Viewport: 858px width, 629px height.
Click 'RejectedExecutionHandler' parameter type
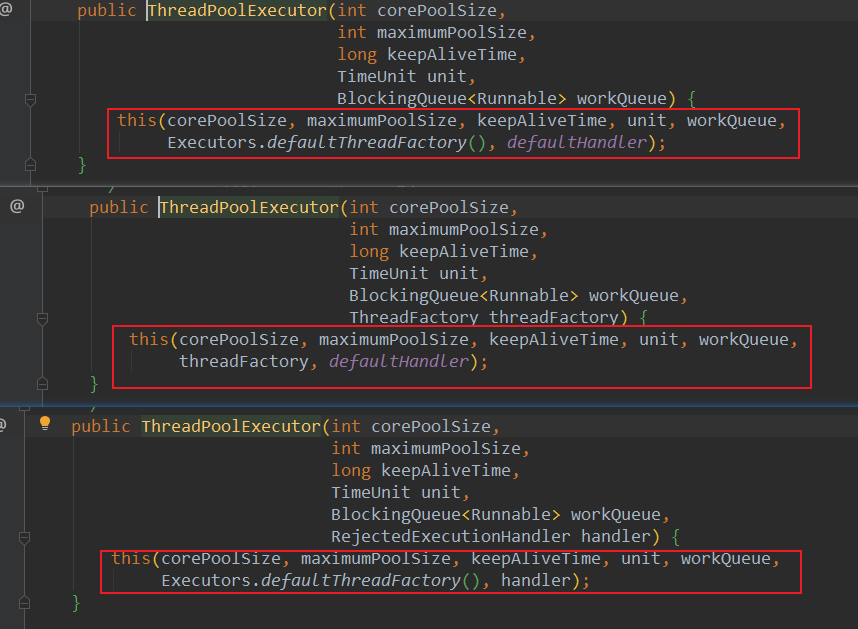pos(450,536)
